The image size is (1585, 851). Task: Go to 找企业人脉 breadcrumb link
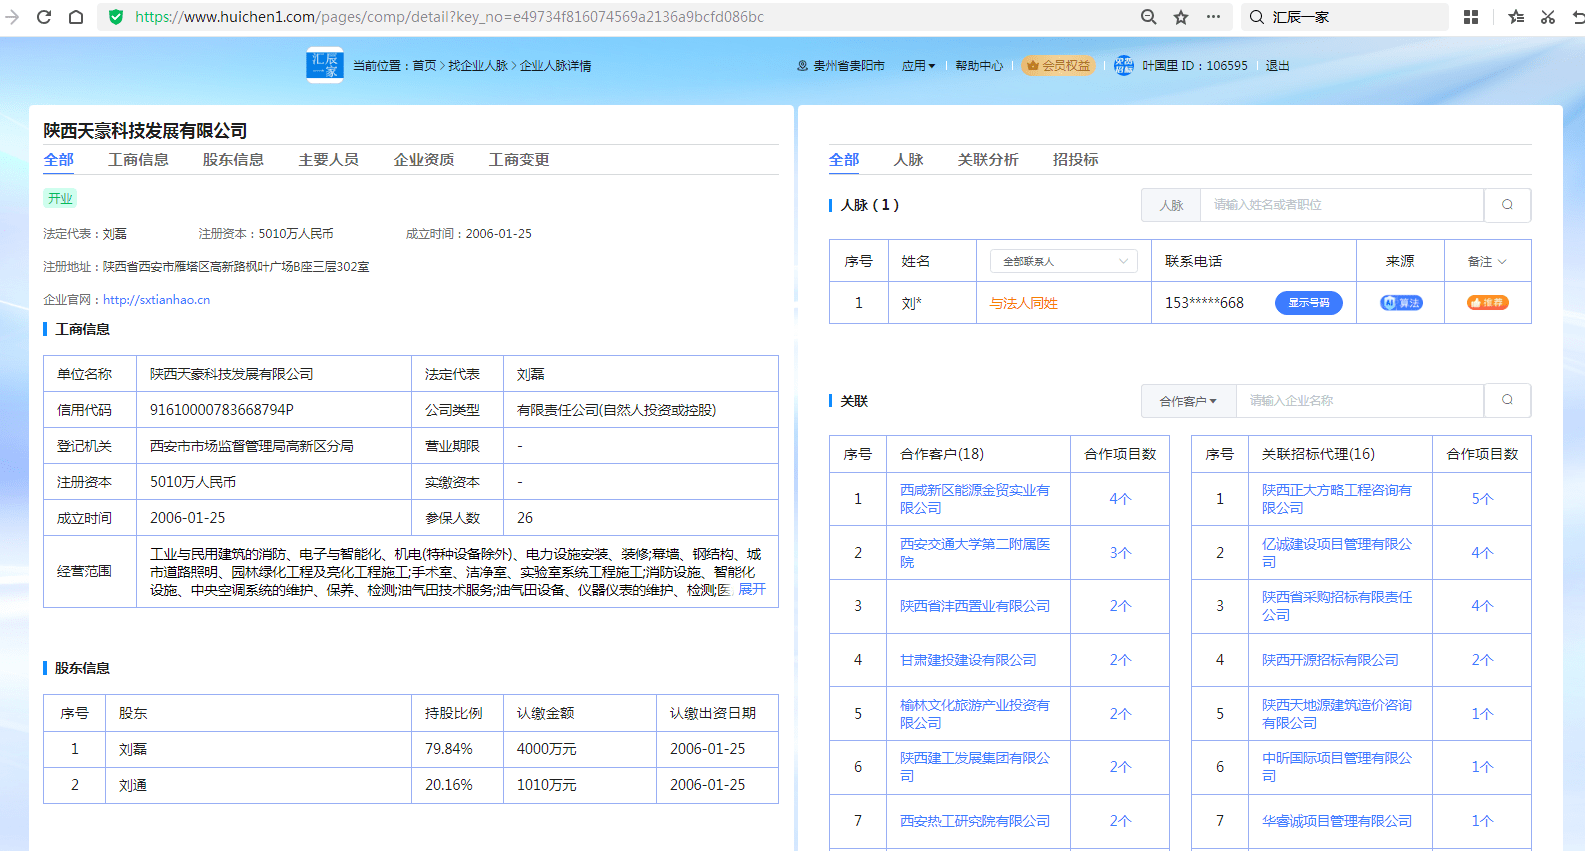(x=478, y=66)
